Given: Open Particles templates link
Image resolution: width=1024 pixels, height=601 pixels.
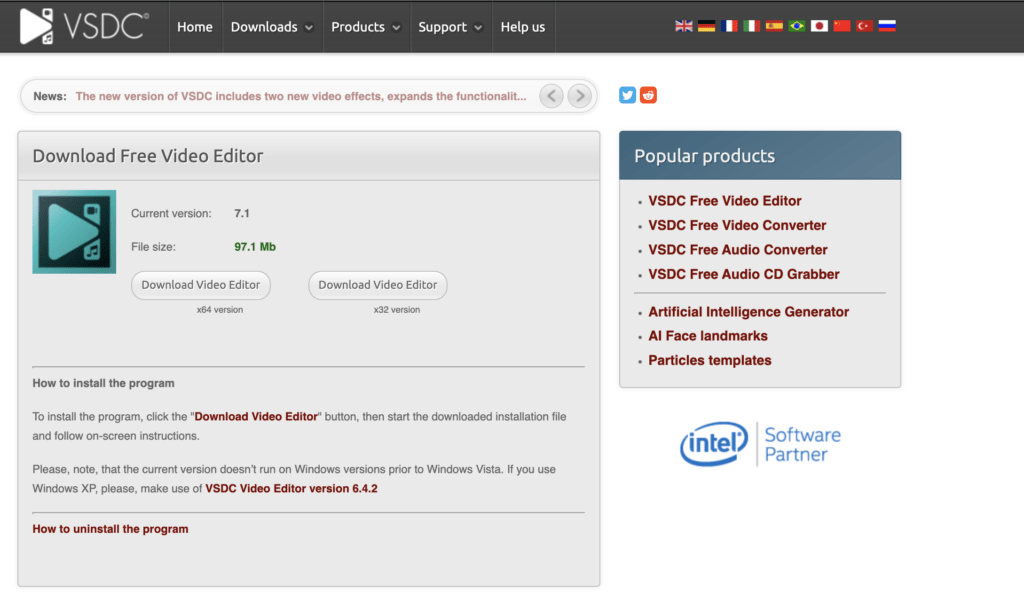Looking at the screenshot, I should point(709,361).
